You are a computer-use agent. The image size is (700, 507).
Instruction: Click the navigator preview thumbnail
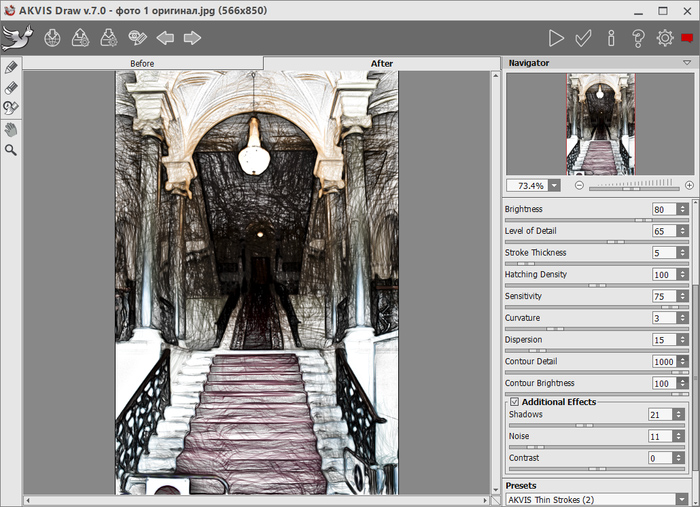pyautogui.click(x=600, y=124)
